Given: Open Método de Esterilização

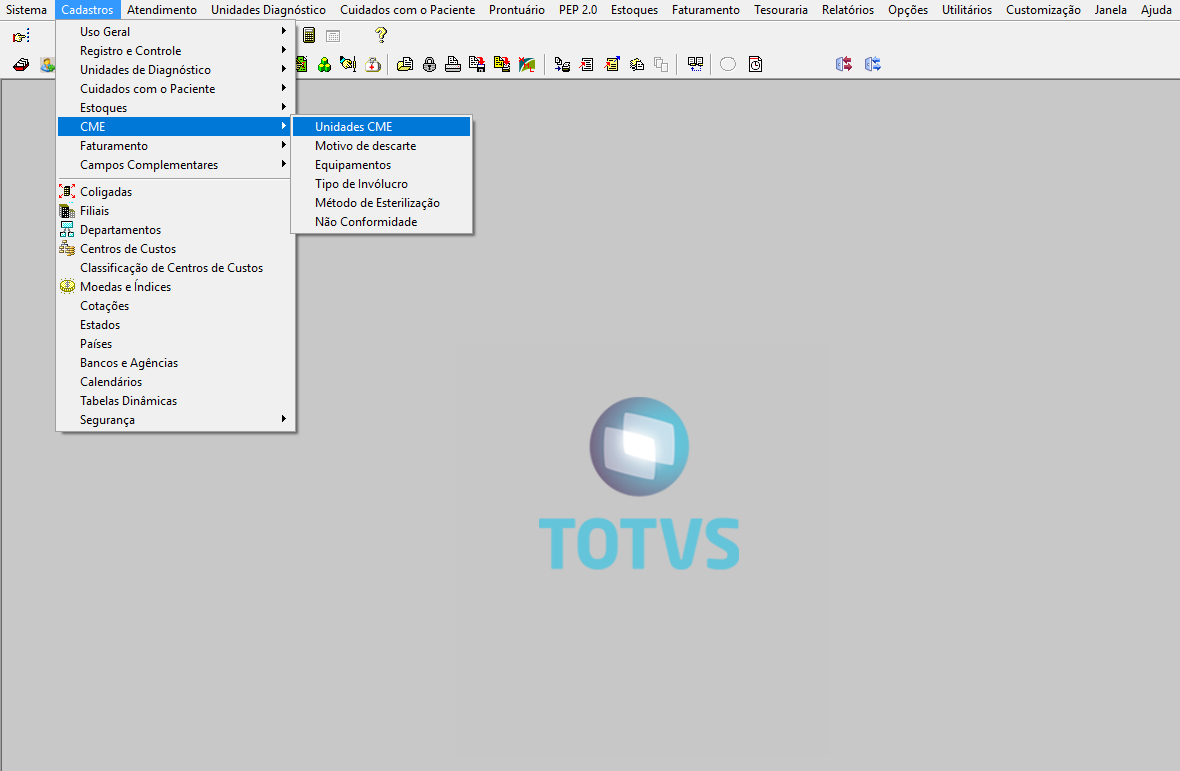Looking at the screenshot, I should coord(382,203).
